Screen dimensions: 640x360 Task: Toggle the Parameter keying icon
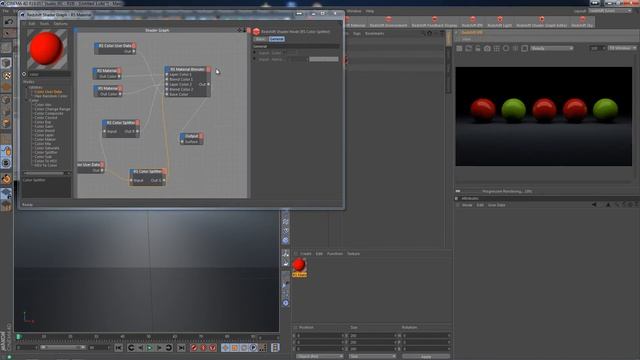tap(253, 348)
